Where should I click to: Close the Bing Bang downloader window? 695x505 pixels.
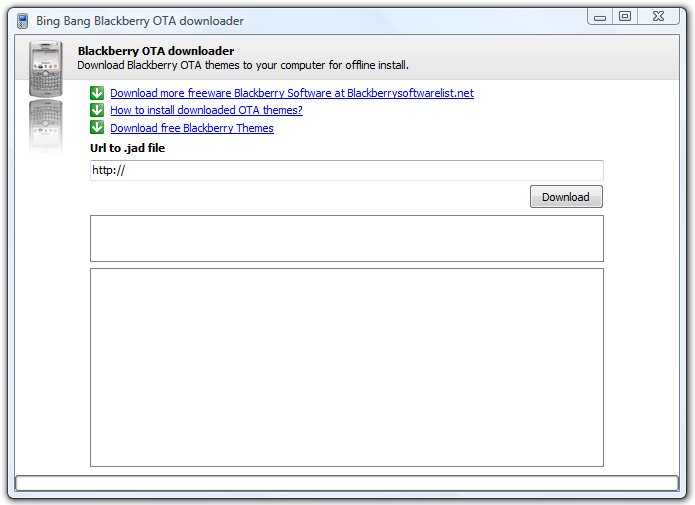click(x=658, y=17)
